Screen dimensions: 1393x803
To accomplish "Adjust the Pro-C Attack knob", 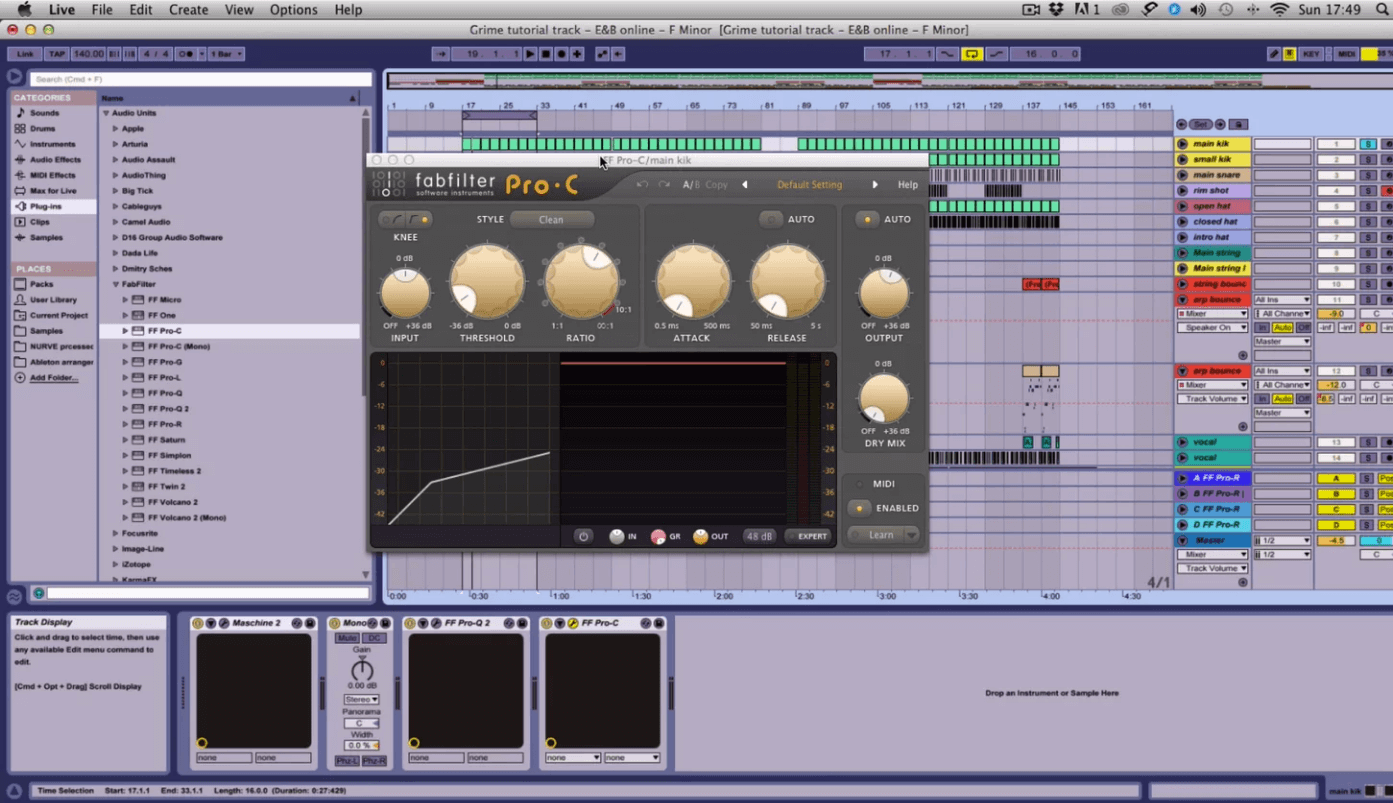I will click(x=692, y=281).
